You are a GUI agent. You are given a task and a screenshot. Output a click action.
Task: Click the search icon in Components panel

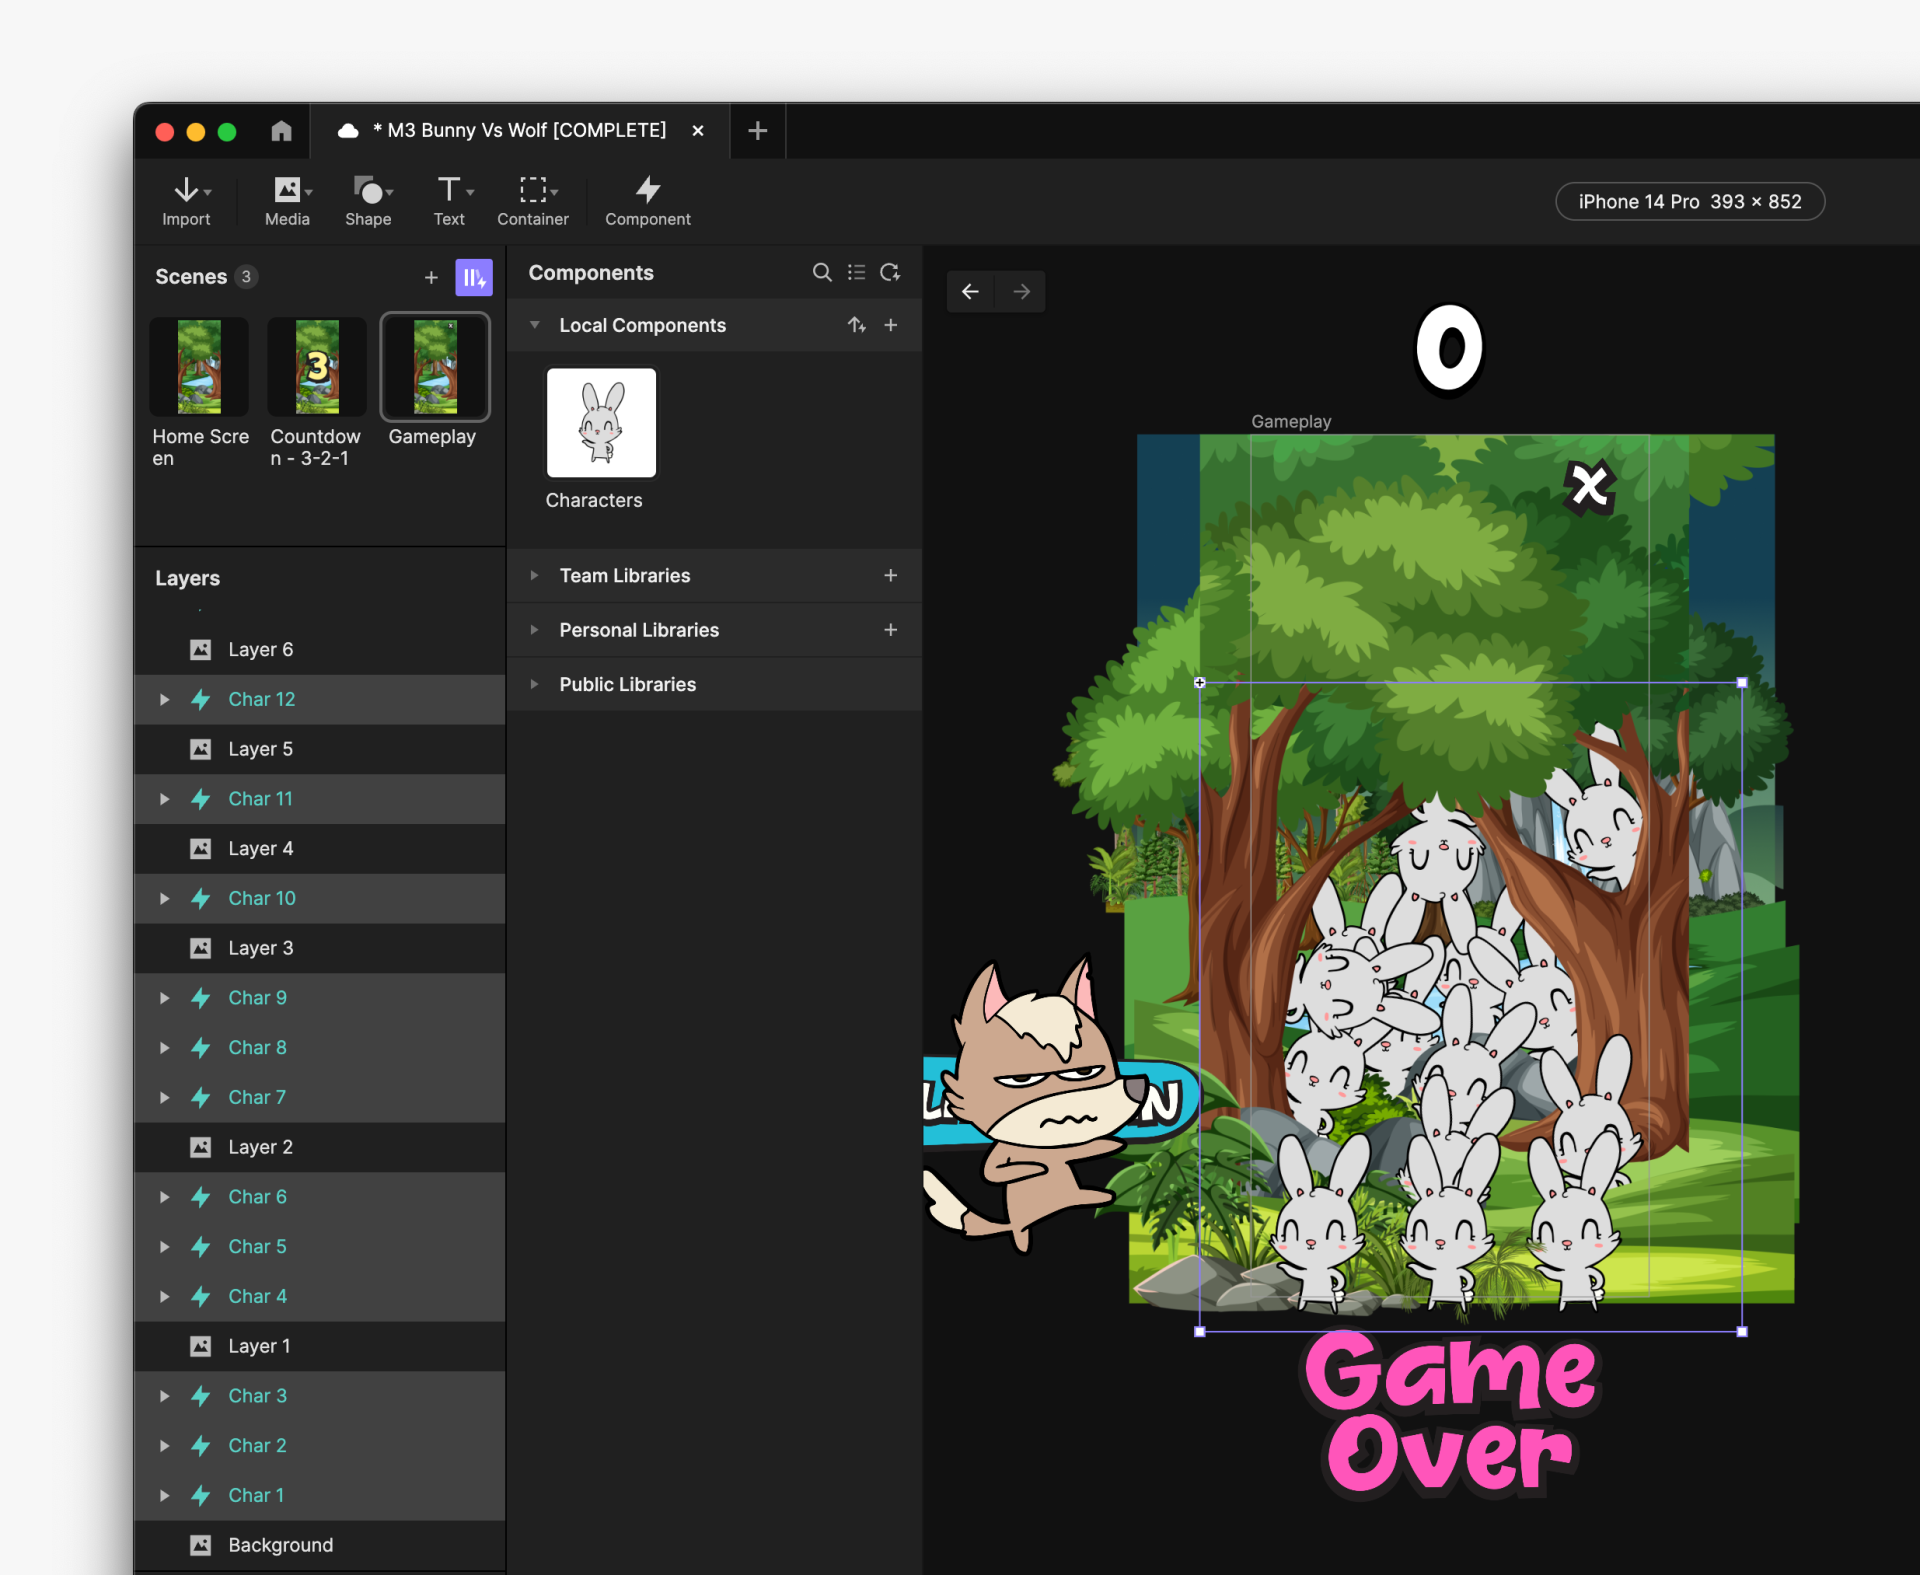[824, 273]
